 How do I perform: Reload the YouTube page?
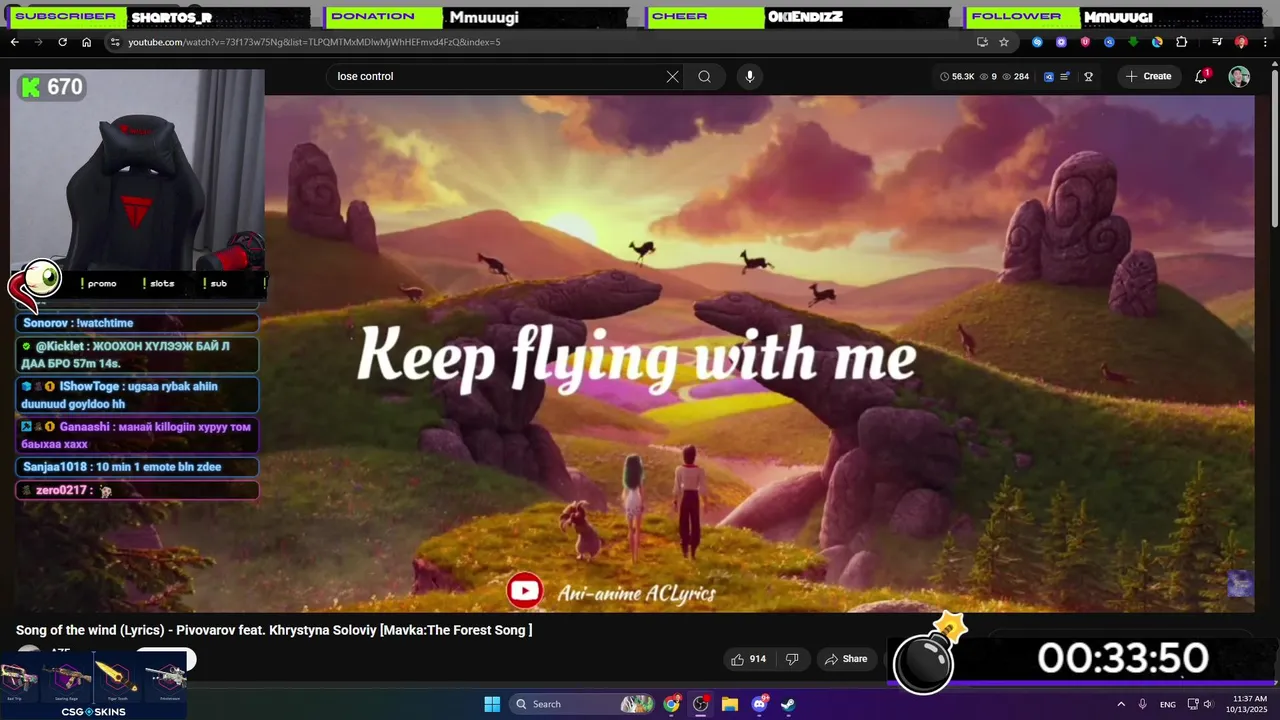pyautogui.click(x=62, y=42)
